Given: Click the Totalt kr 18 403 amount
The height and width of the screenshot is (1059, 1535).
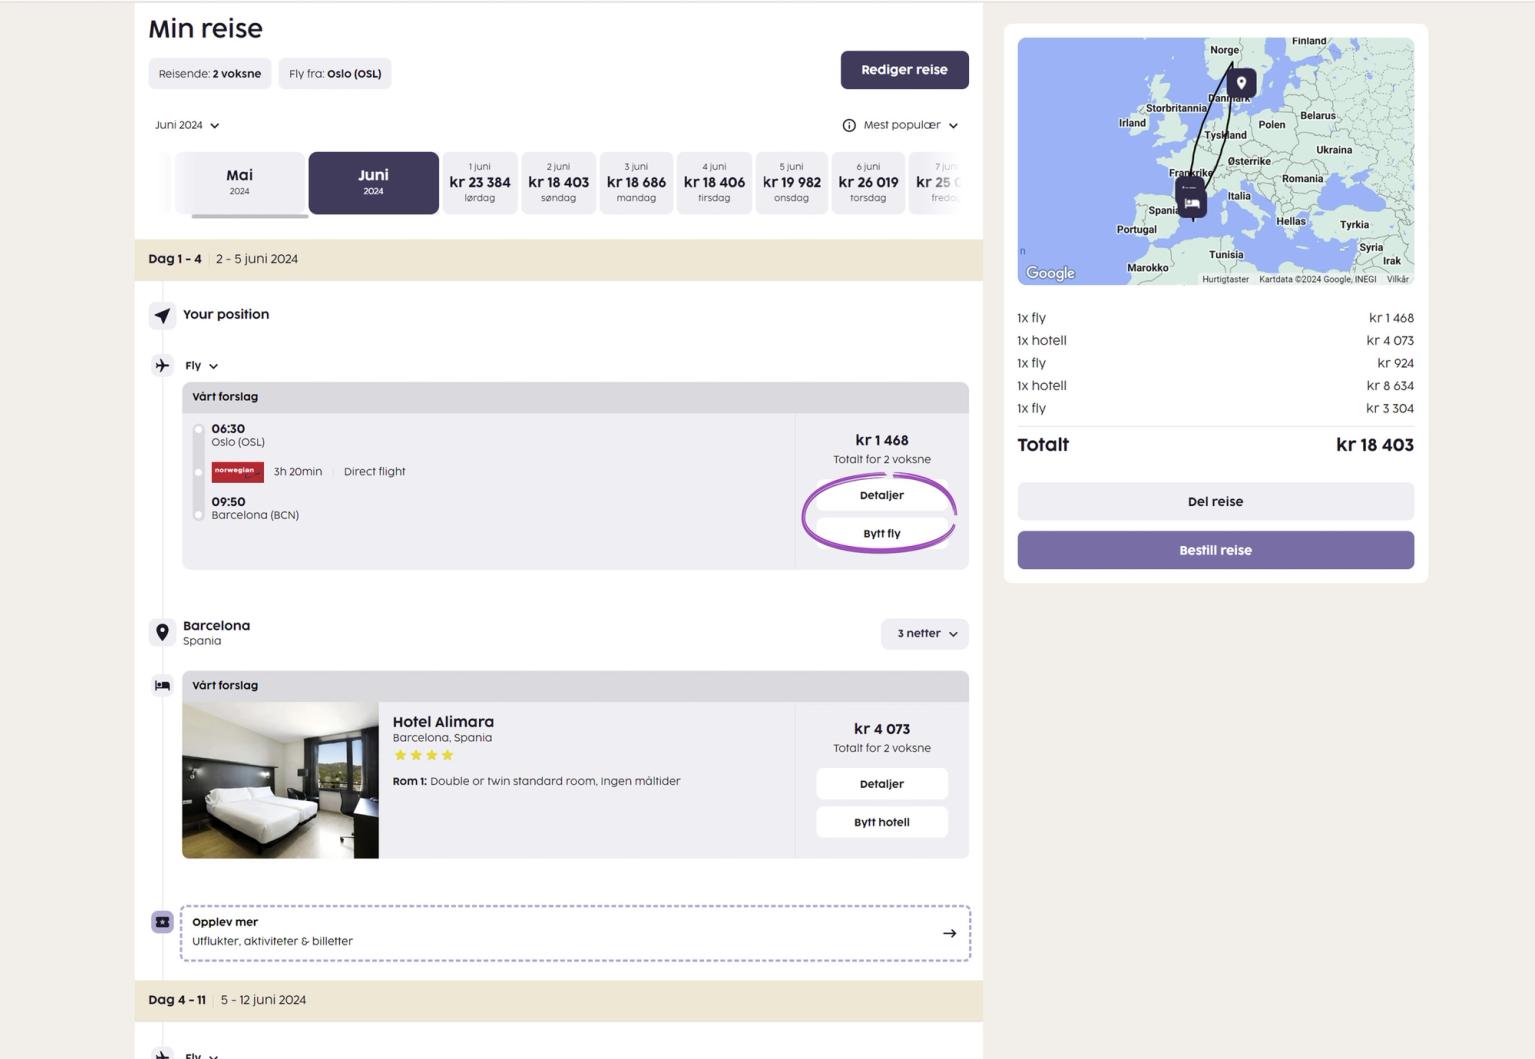Looking at the screenshot, I should [1374, 445].
